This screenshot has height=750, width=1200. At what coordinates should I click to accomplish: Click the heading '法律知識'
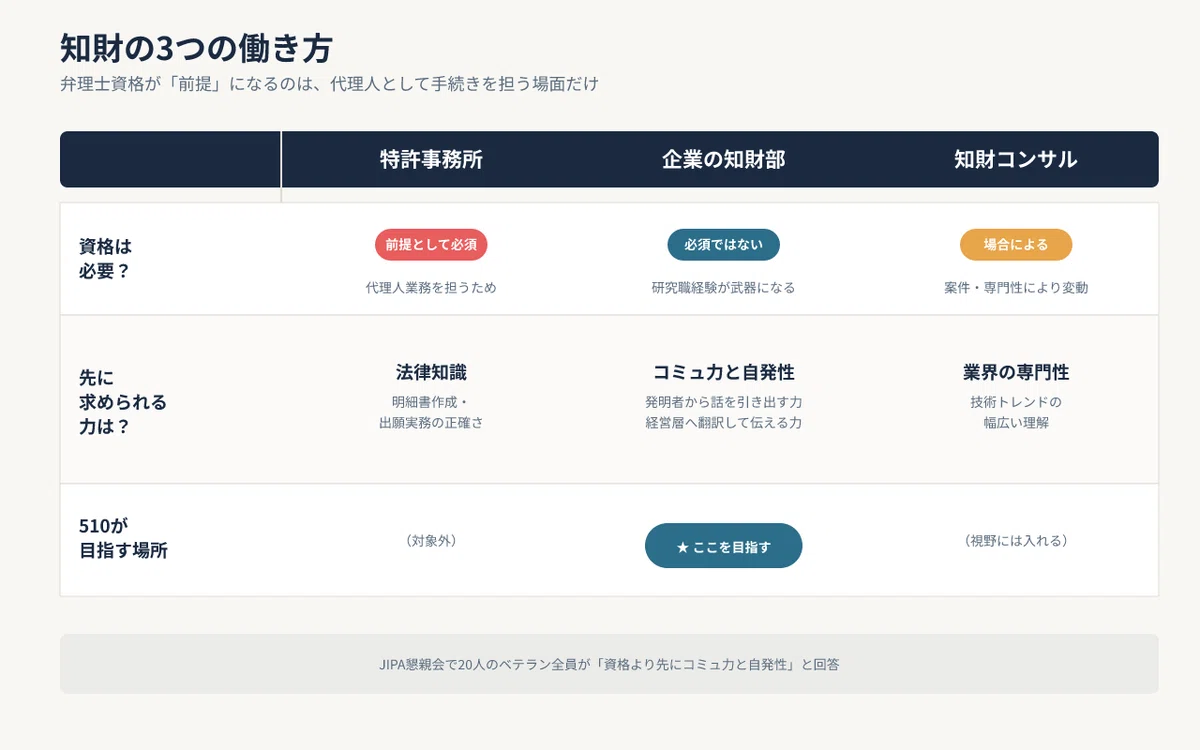pos(431,372)
